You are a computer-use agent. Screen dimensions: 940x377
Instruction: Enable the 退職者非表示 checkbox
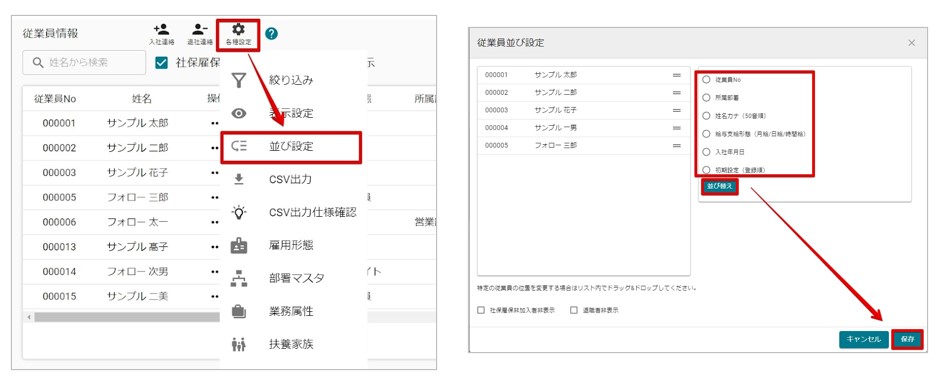coord(574,310)
